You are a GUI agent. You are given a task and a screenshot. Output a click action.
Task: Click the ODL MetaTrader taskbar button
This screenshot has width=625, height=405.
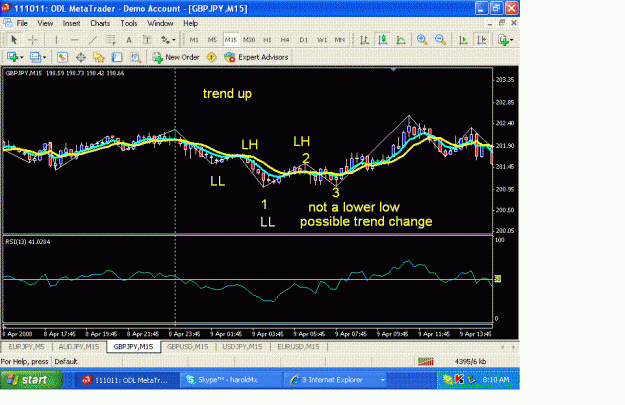click(x=127, y=380)
